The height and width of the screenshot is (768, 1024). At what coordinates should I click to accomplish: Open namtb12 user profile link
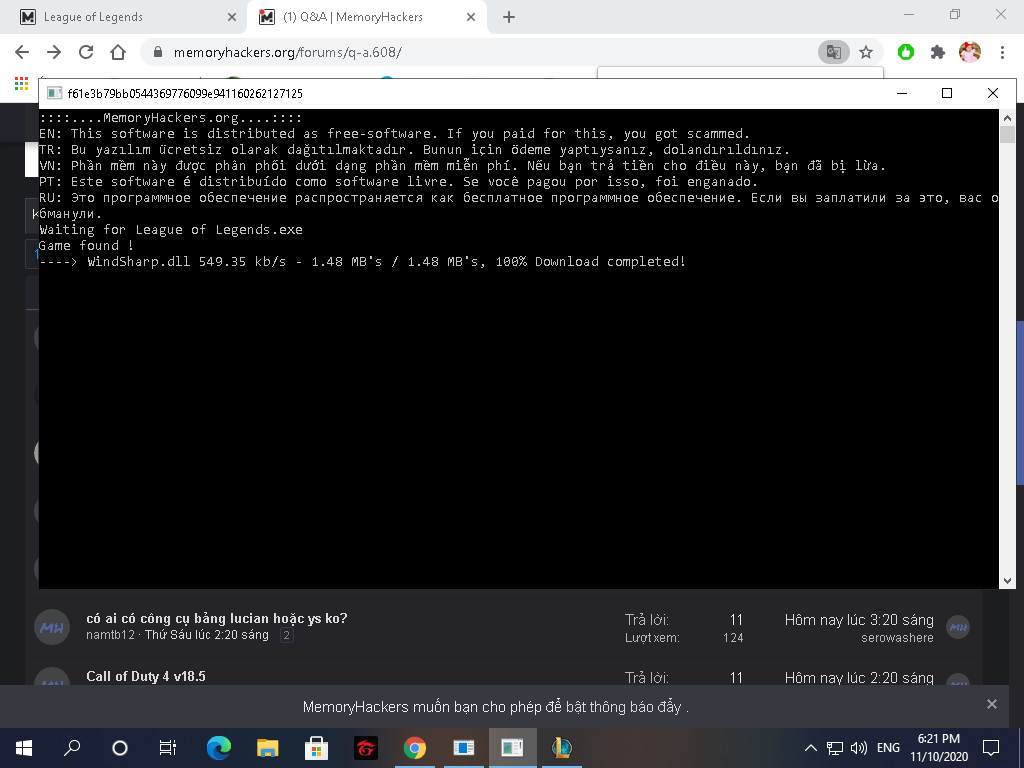110,635
